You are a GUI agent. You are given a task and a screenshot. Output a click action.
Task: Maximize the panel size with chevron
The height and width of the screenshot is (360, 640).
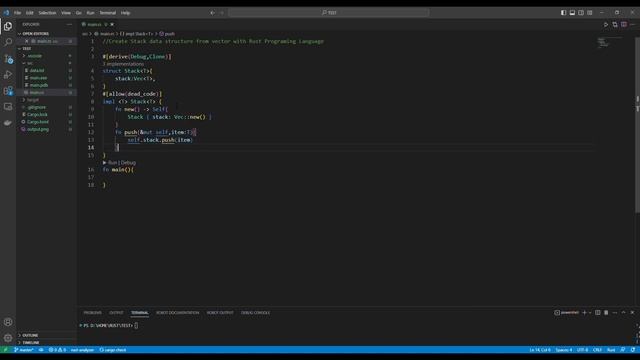pyautogui.click(x=623, y=313)
